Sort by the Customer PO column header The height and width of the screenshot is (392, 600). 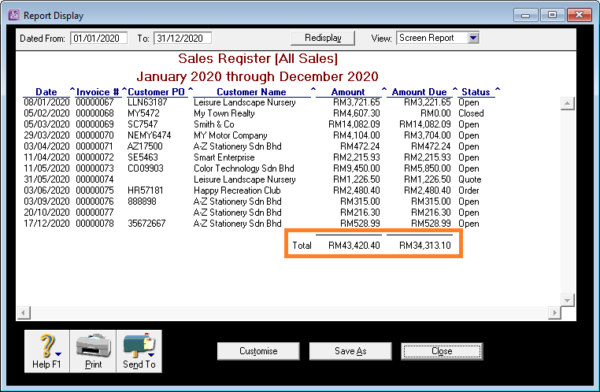tap(156, 92)
